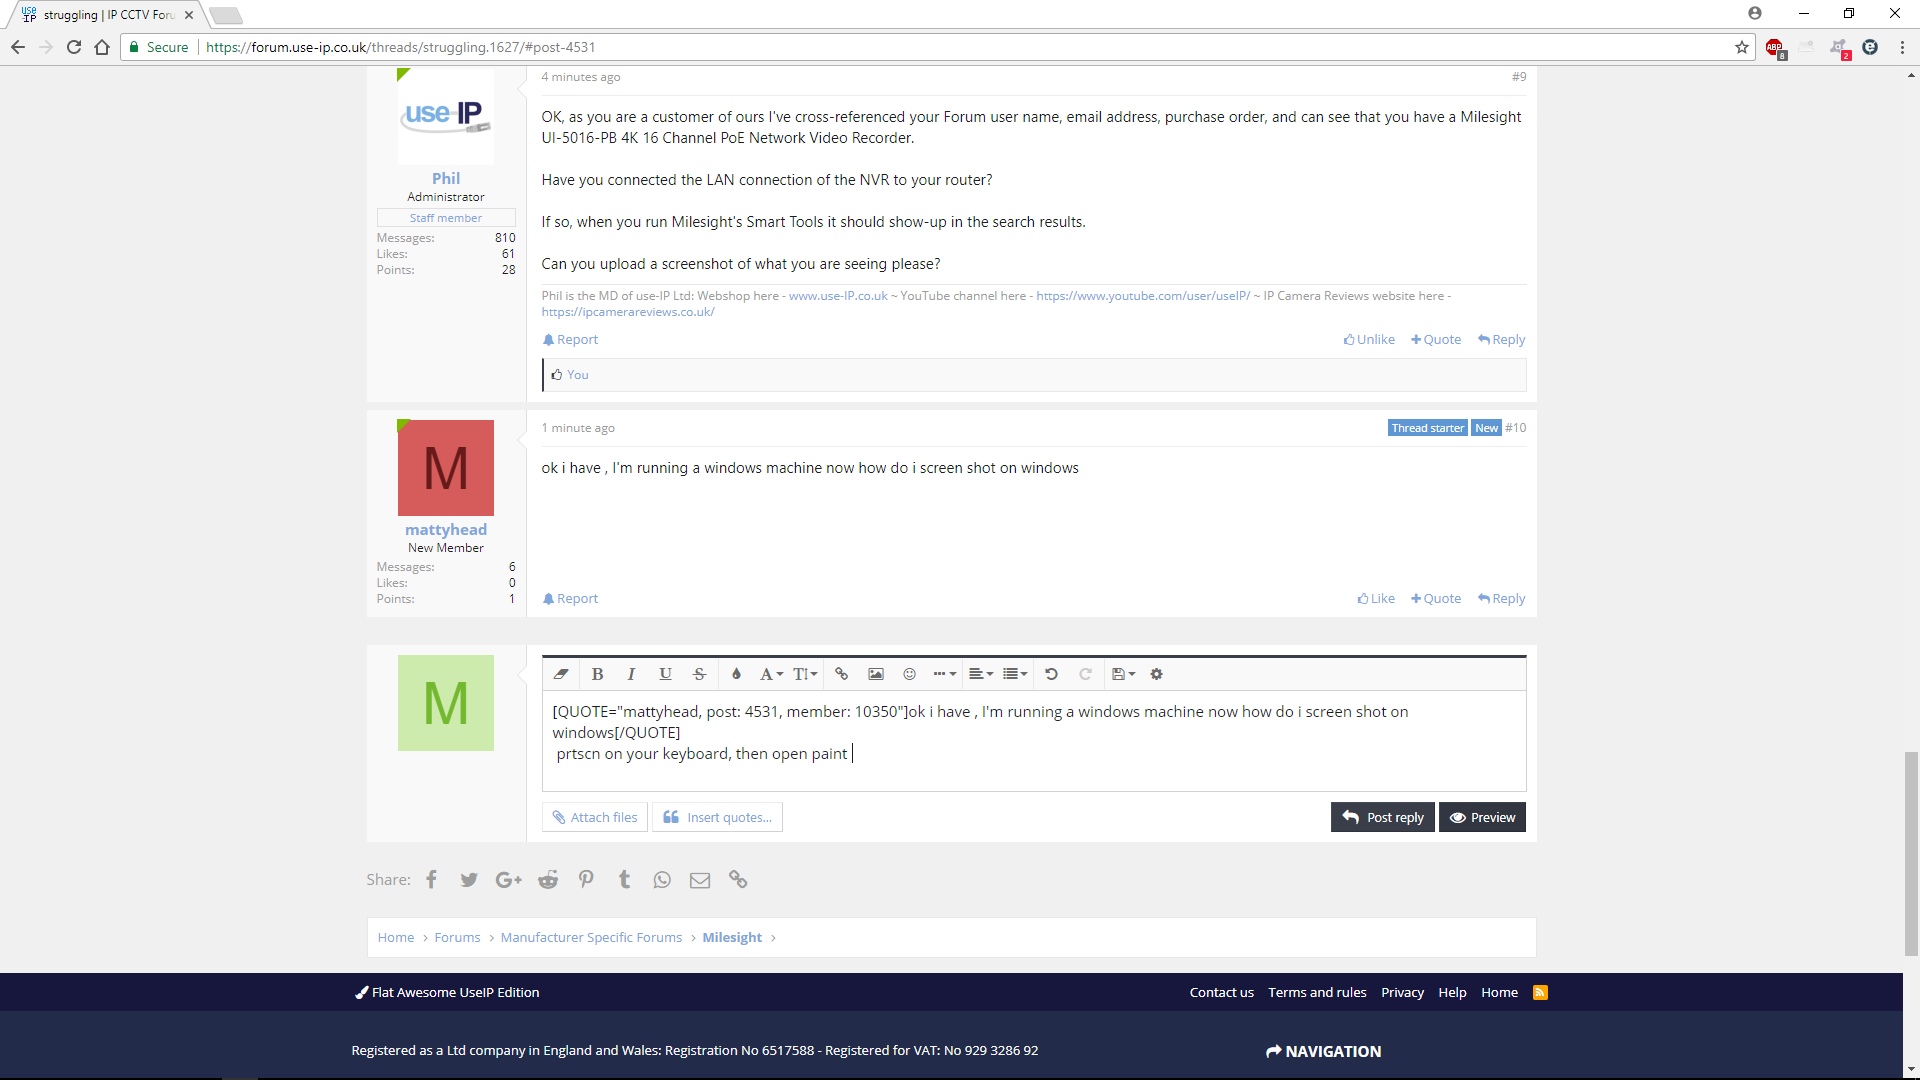1920x1080 pixels.
Task: Click the remove formatting eraser icon
Action: coord(561,674)
